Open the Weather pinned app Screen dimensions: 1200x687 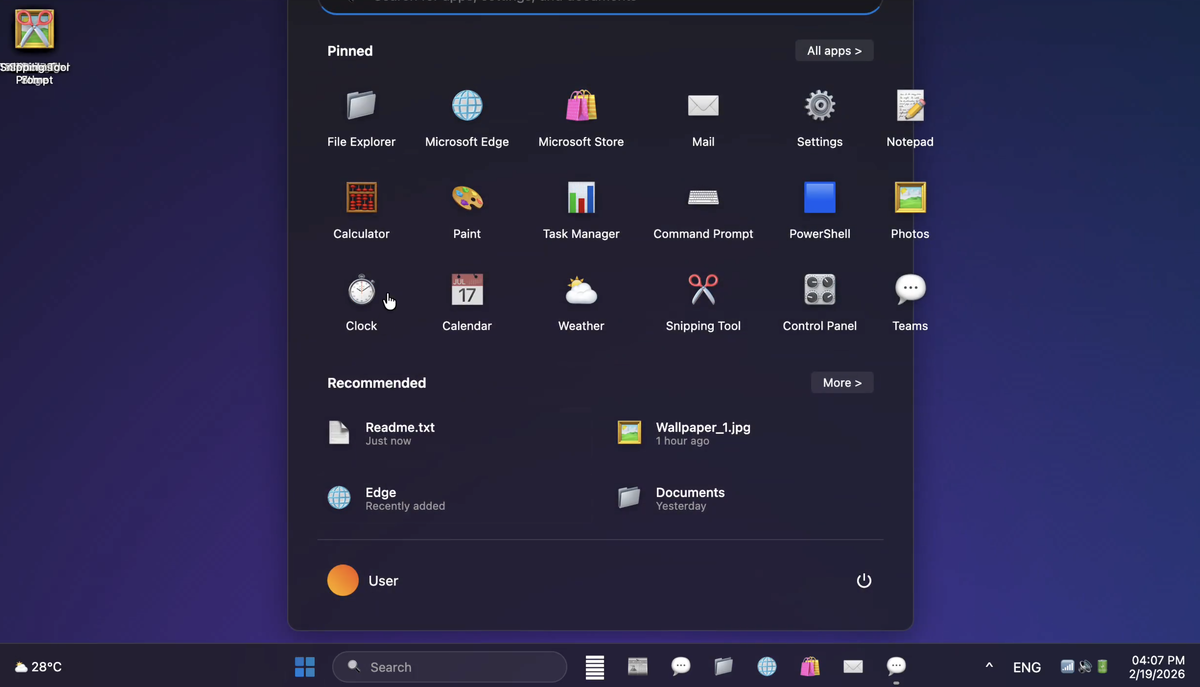pyautogui.click(x=581, y=302)
